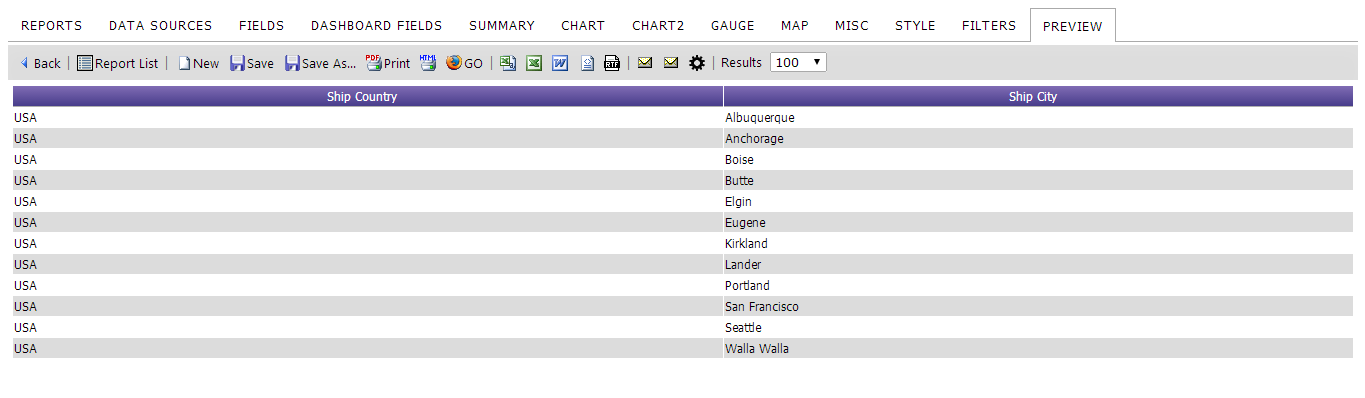Select the Albuquerque city cell

click(1038, 118)
